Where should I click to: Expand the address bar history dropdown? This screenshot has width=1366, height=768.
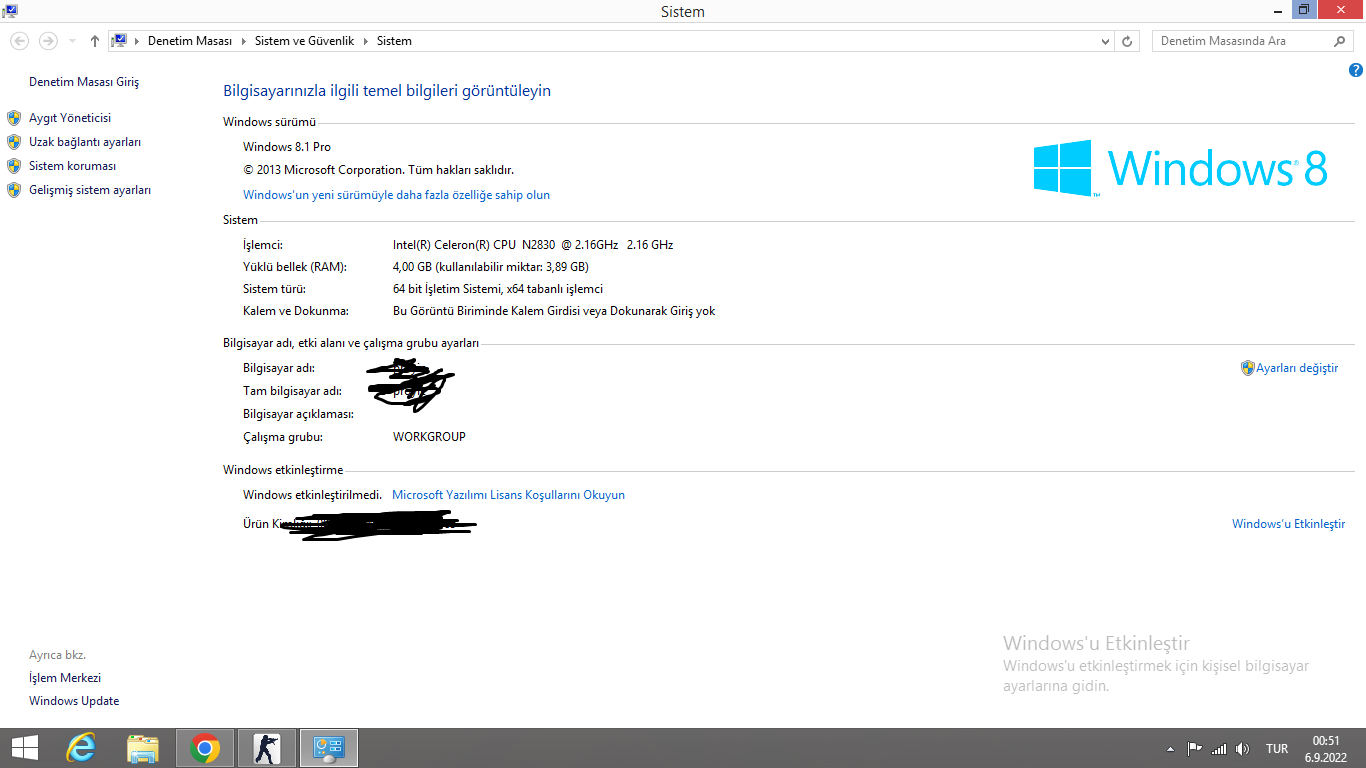point(1105,41)
